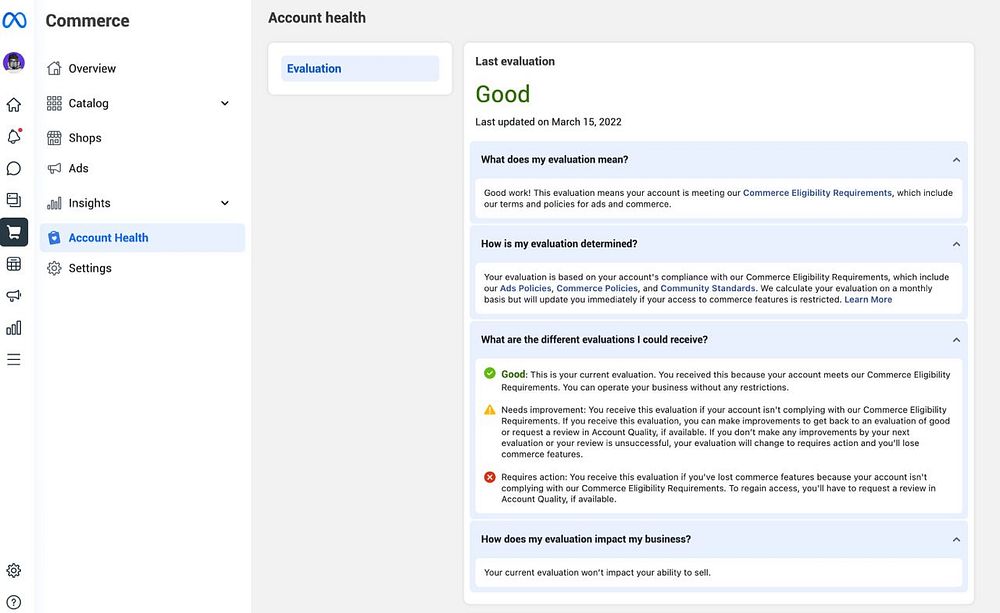Screen dimensions: 1000x613
Task: Click the Meta logo icon
Action: (14, 20)
